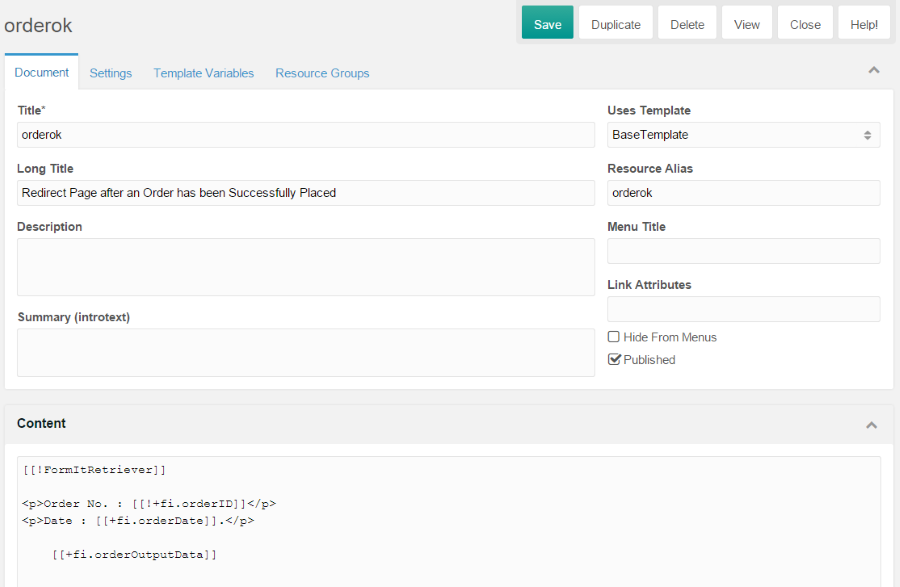Save the orderok resource

547,24
